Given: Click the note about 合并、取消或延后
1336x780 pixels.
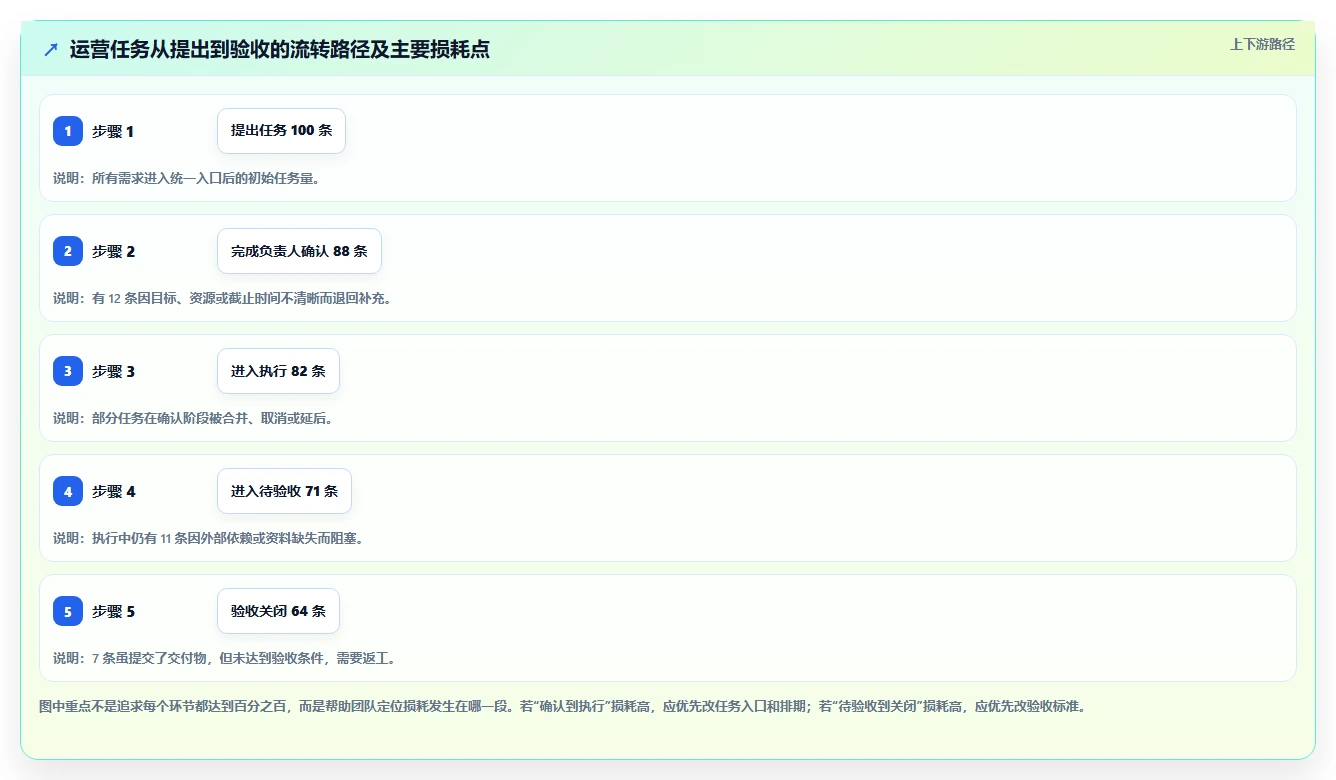Looking at the screenshot, I should pyautogui.click(x=193, y=418).
